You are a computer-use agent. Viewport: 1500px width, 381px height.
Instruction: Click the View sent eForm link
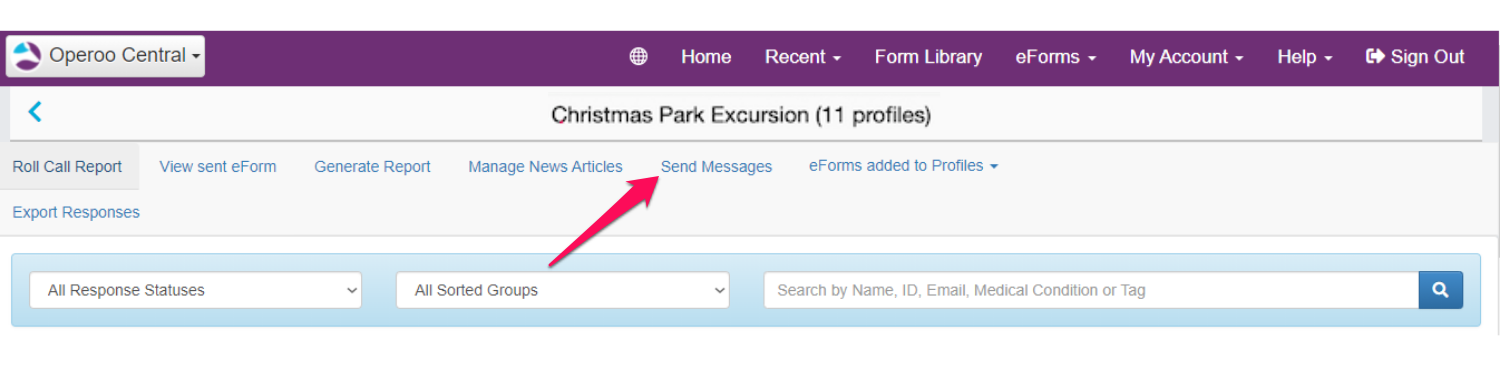218,167
